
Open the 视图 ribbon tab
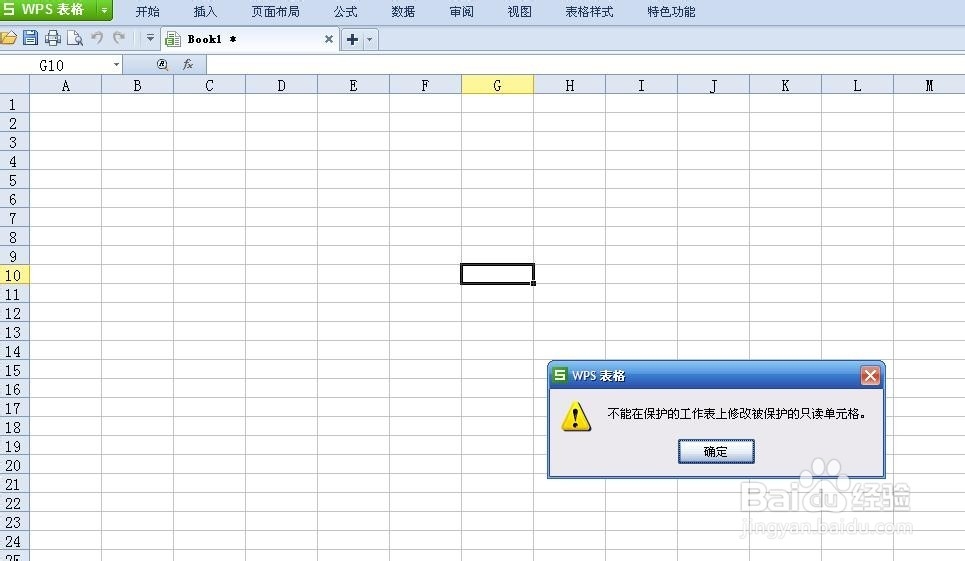(x=519, y=12)
